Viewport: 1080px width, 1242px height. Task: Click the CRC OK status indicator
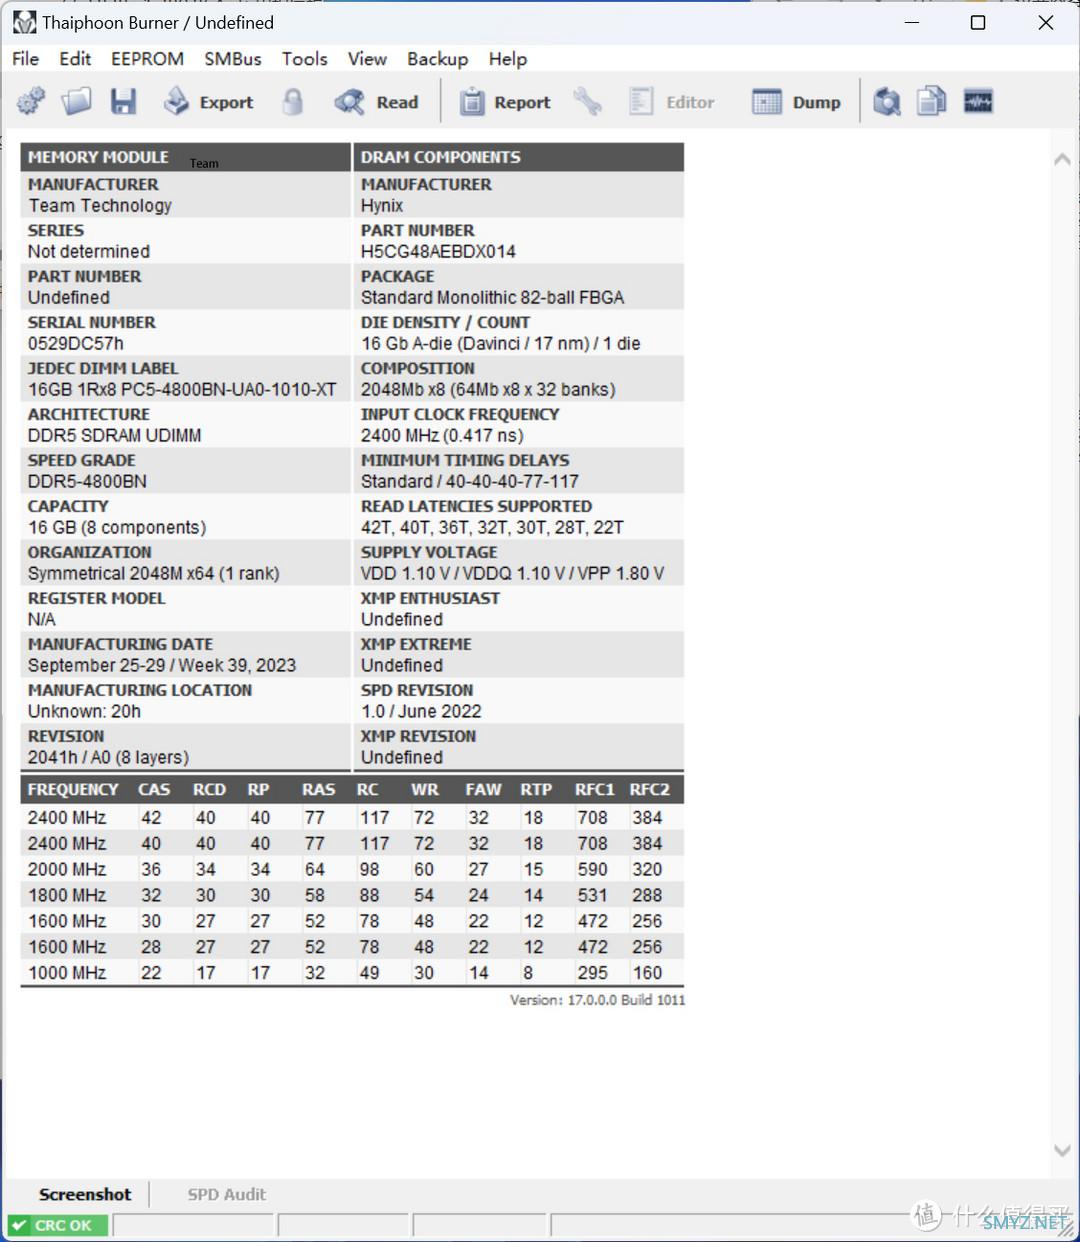click(x=57, y=1225)
